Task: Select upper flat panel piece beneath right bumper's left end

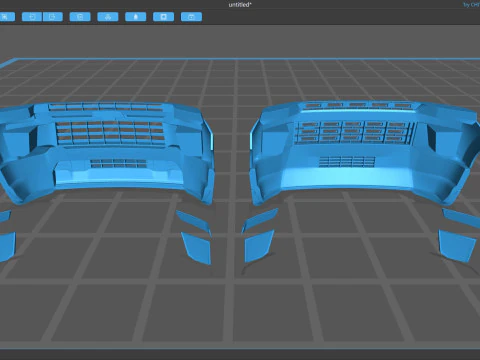Action: pyautogui.click(x=259, y=220)
